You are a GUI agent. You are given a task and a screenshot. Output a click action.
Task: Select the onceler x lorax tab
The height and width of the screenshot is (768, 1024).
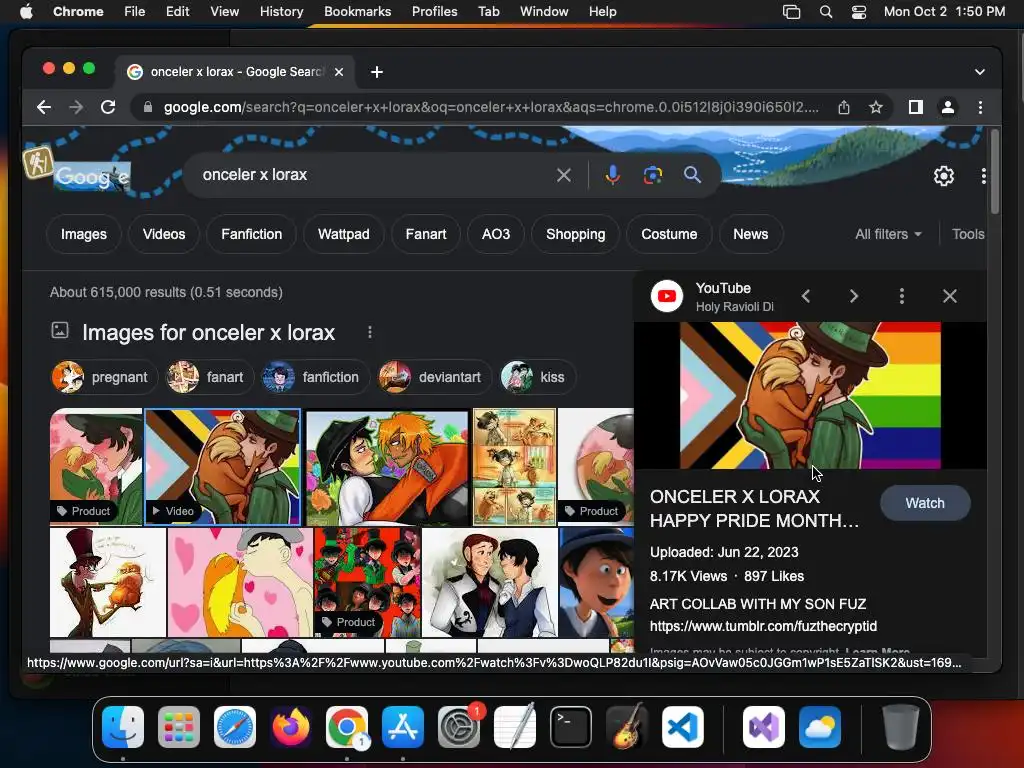click(235, 72)
